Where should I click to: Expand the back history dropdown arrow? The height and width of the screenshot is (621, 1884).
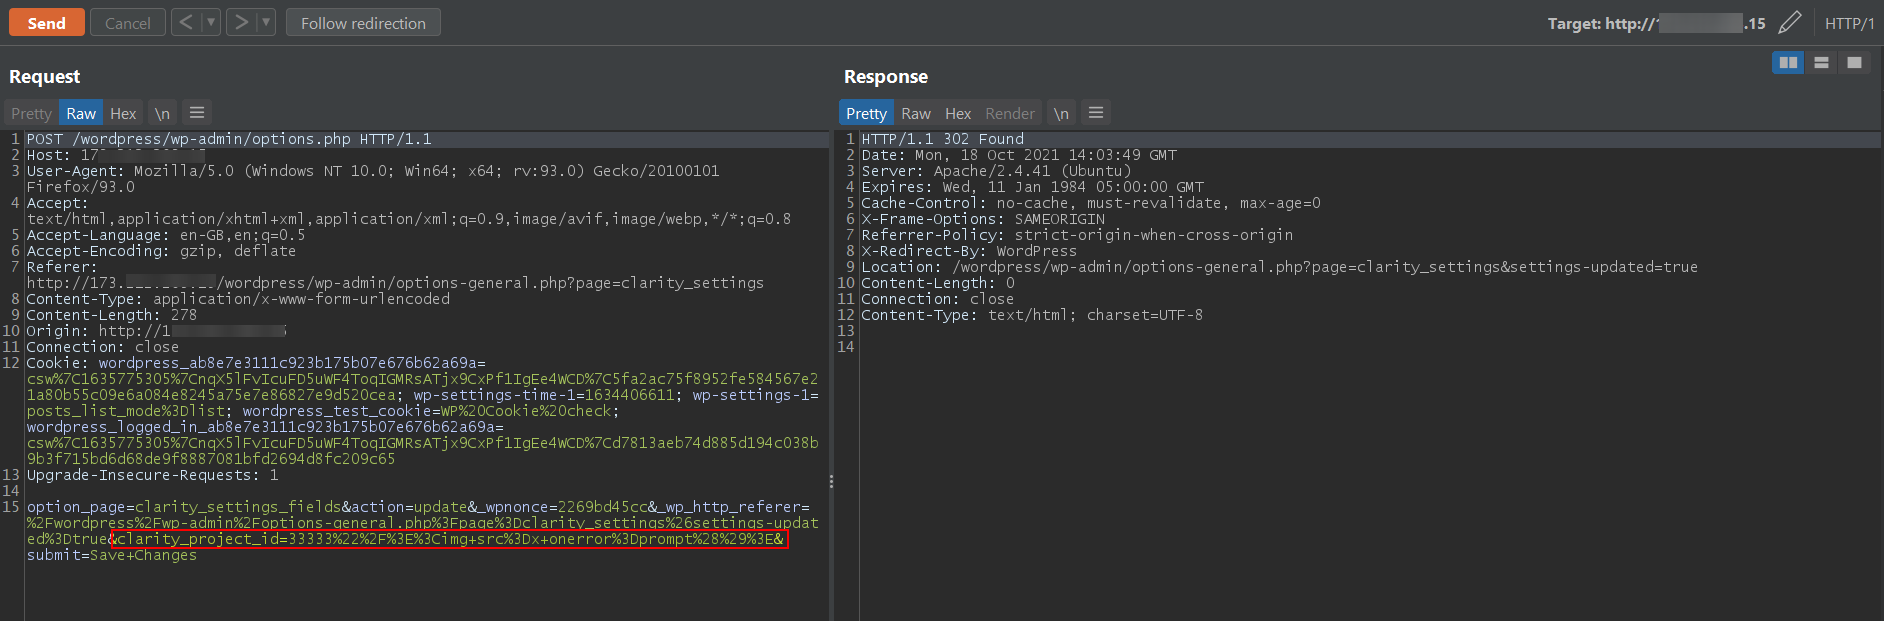(x=210, y=22)
